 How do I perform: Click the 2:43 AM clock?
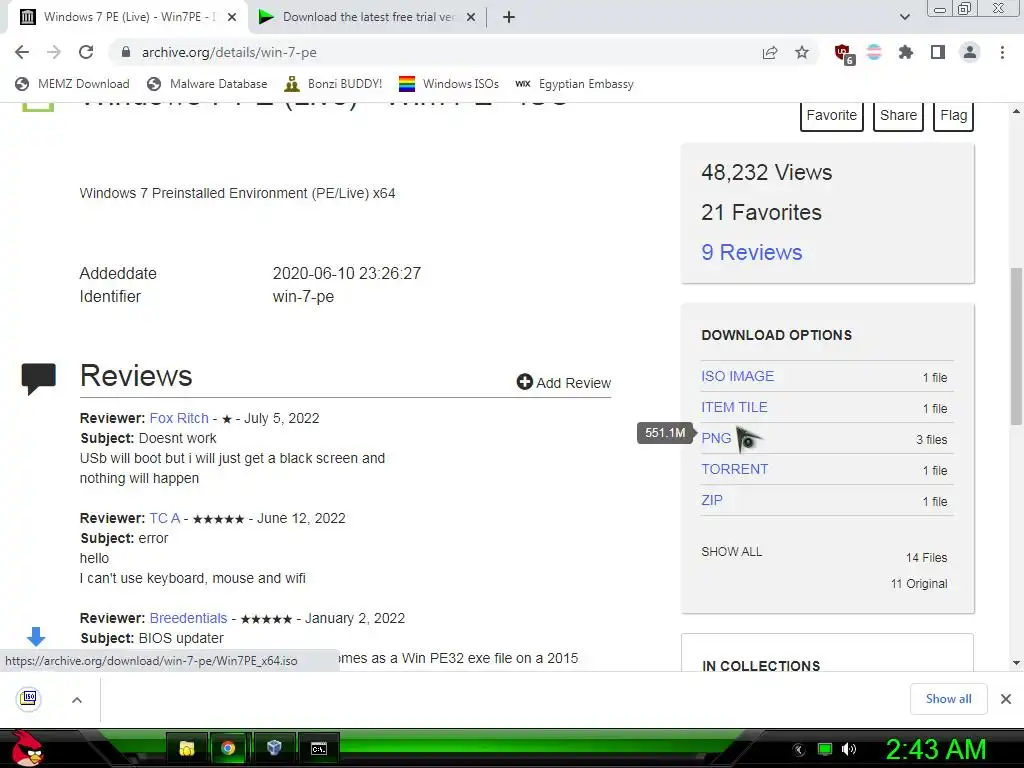935,749
